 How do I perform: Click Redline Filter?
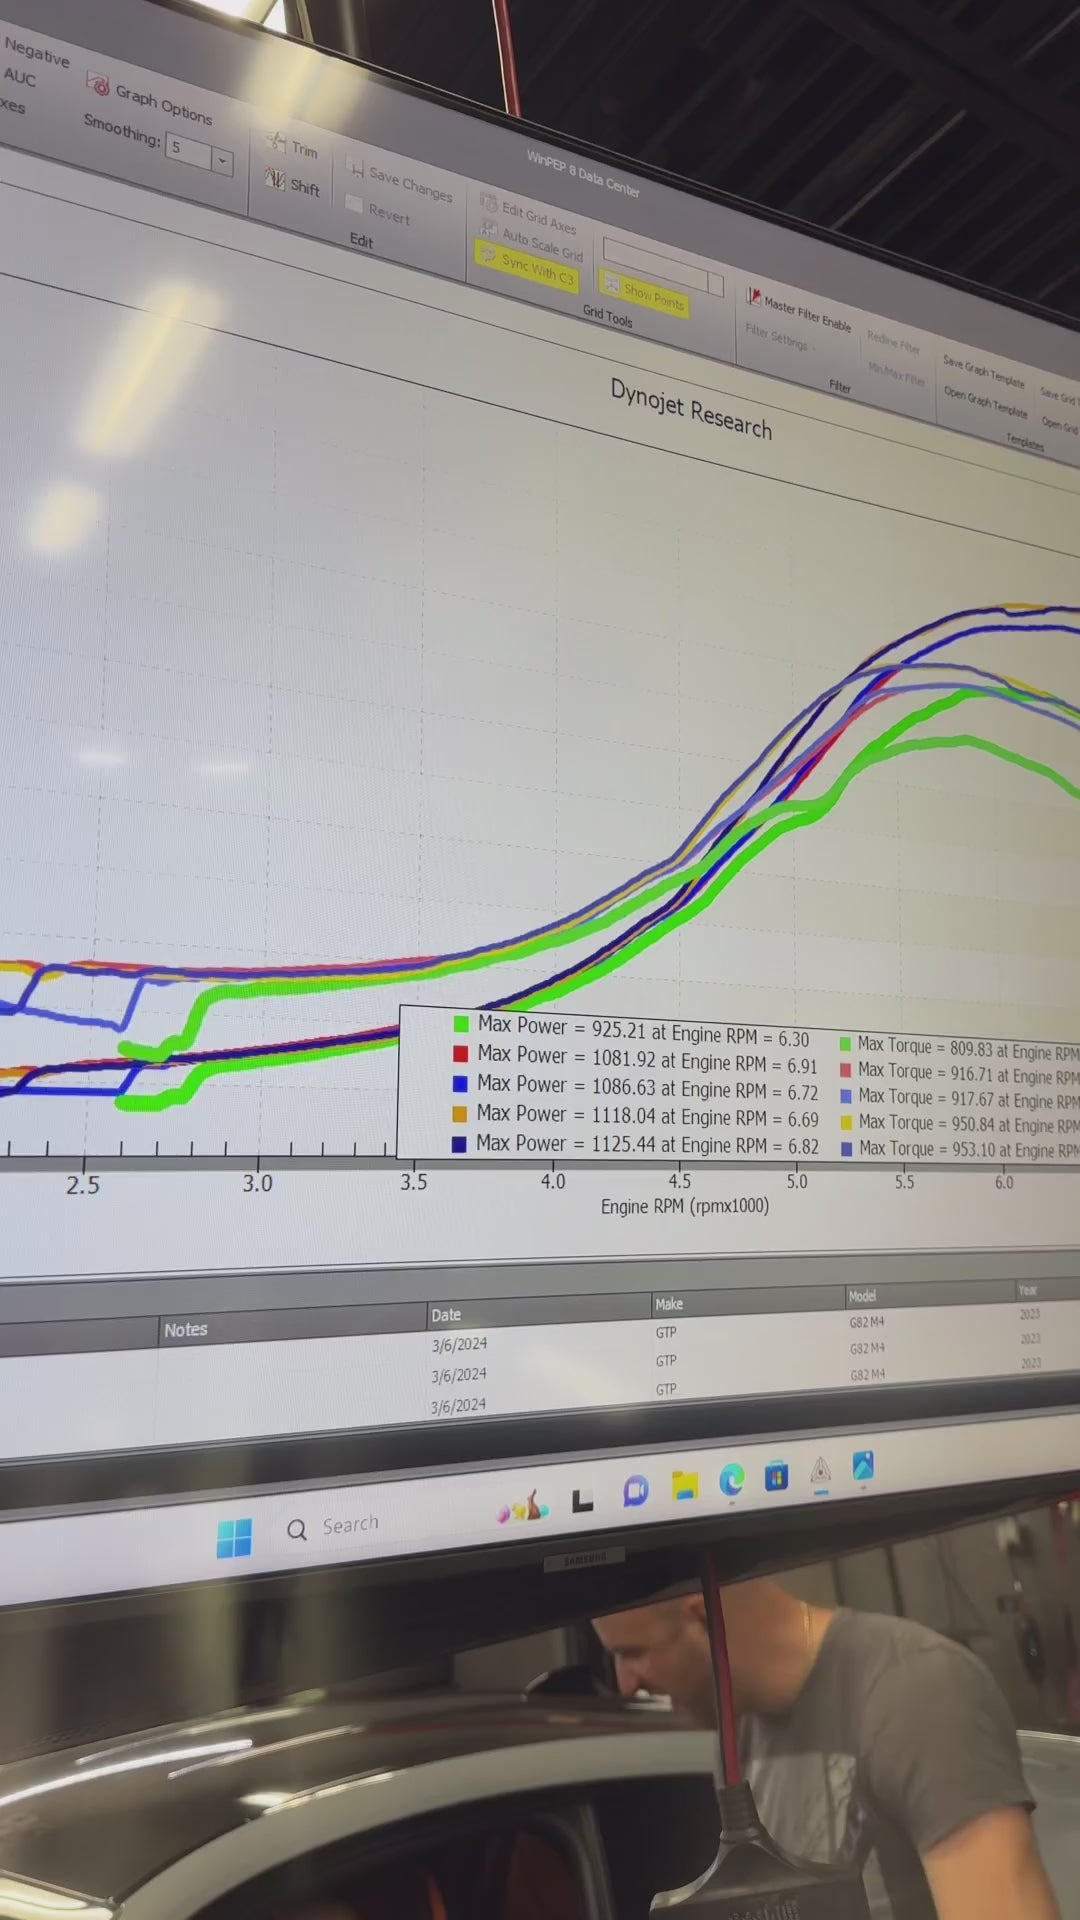click(x=894, y=342)
